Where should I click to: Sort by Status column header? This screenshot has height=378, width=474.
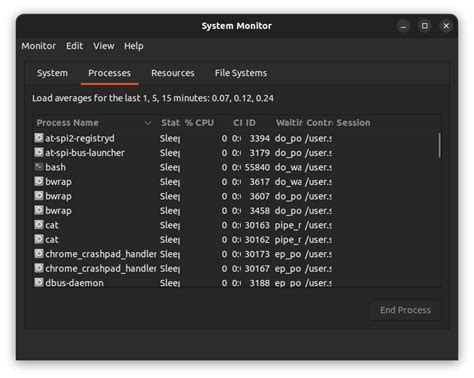[170, 123]
